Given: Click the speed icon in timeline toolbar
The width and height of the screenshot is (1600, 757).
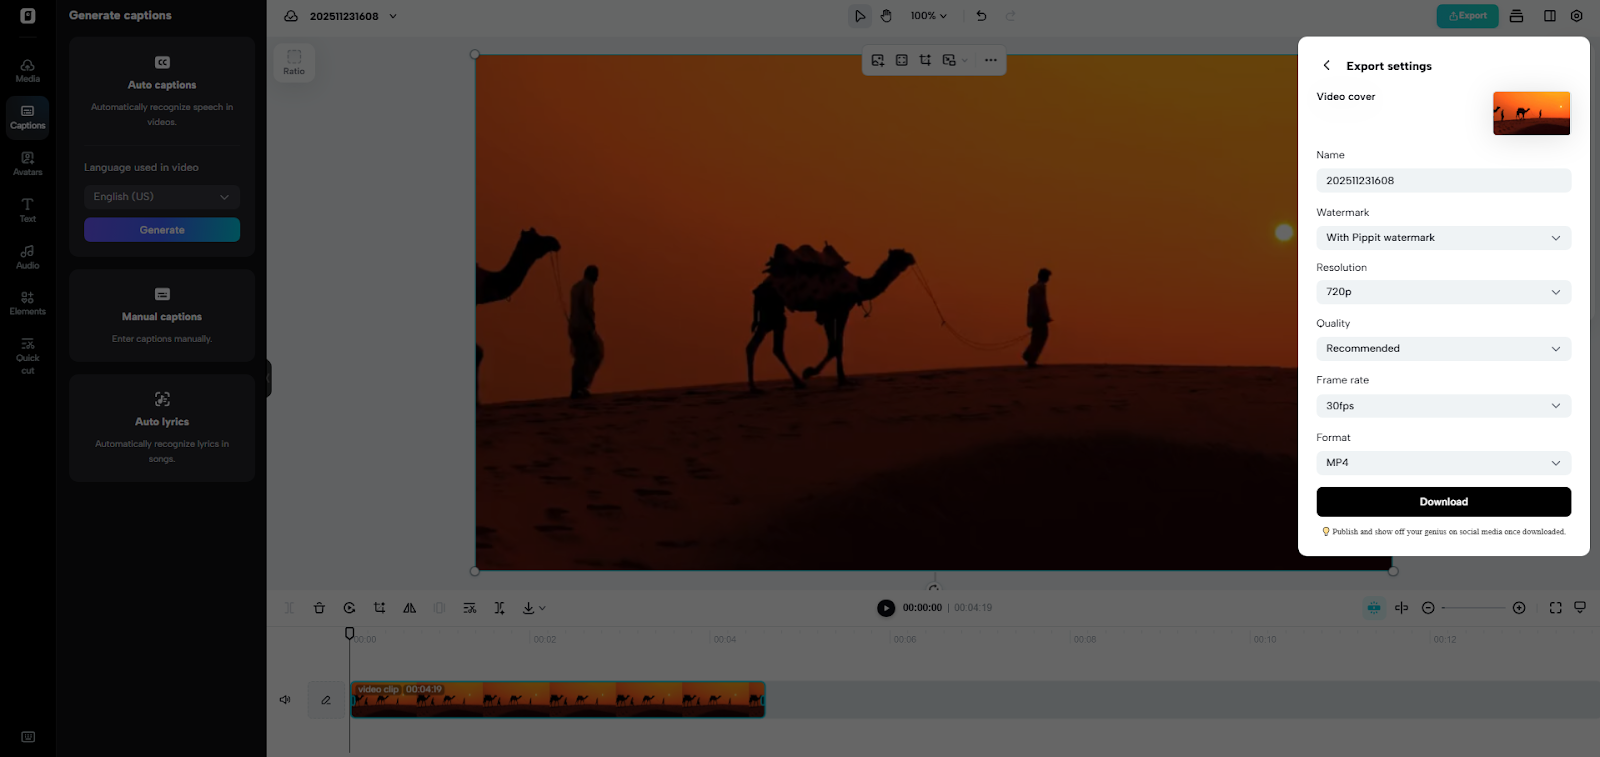Looking at the screenshot, I should click(349, 608).
